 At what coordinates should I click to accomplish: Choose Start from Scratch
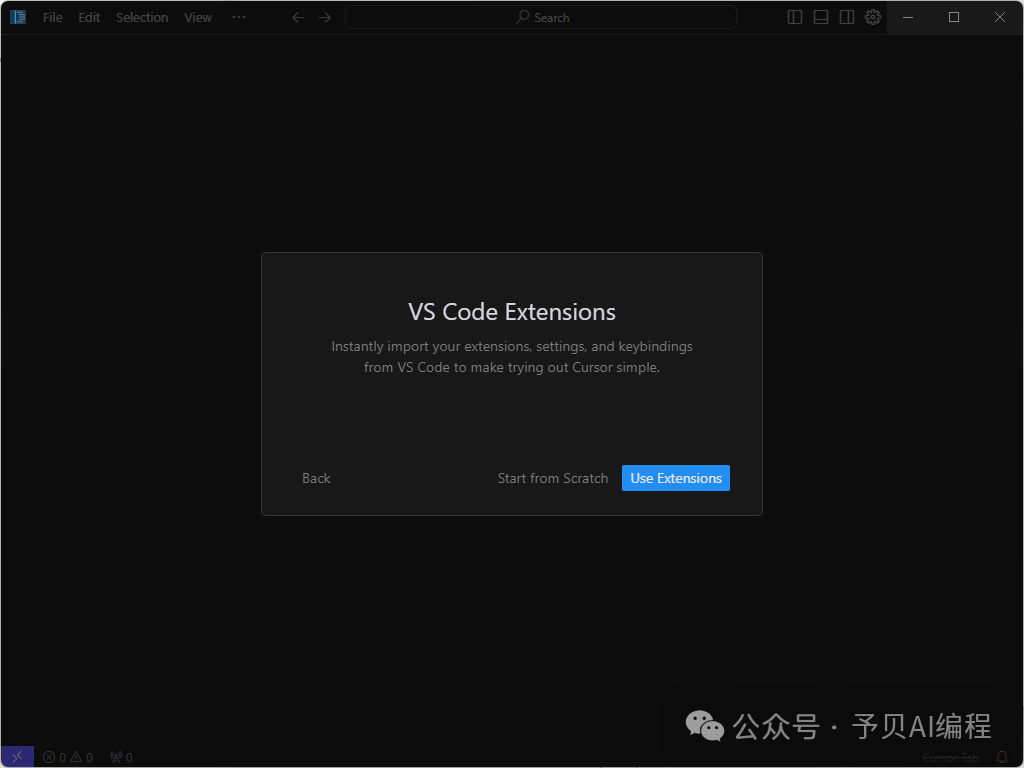click(x=552, y=478)
